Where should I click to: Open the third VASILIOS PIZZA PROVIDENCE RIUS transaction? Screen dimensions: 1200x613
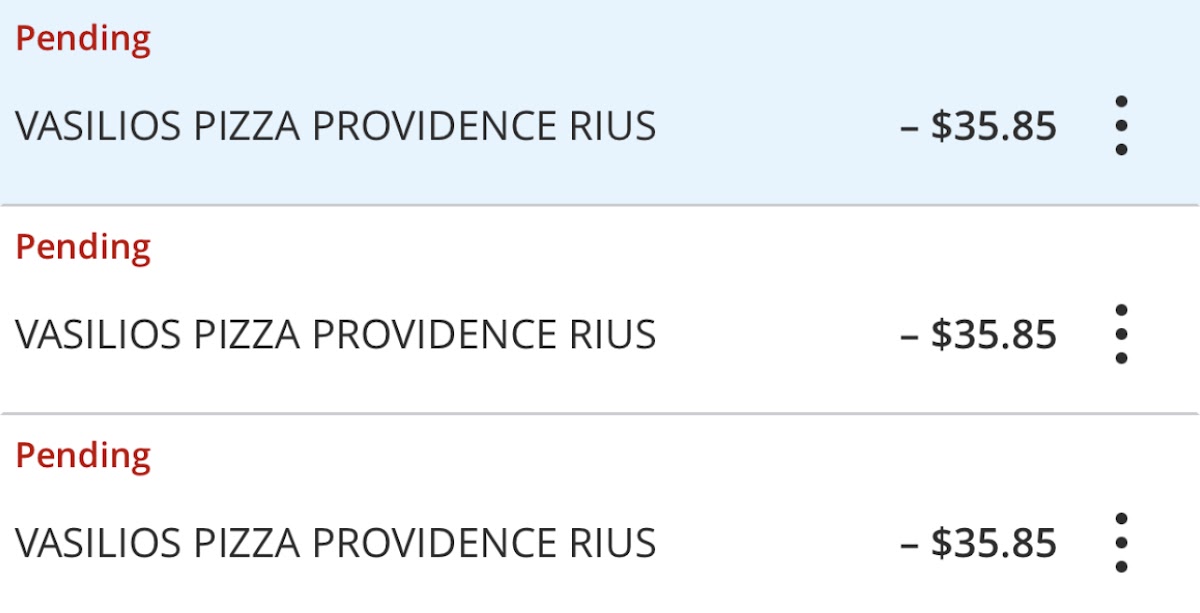point(335,543)
